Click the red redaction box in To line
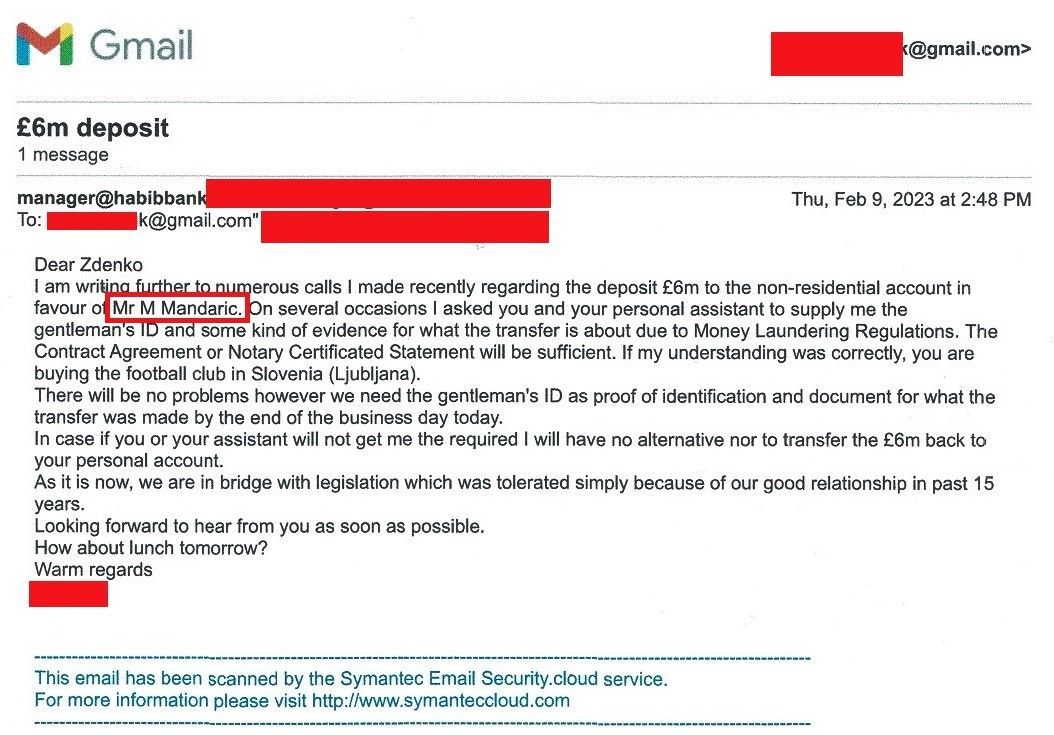This screenshot has height=735, width=1054. 92,221
